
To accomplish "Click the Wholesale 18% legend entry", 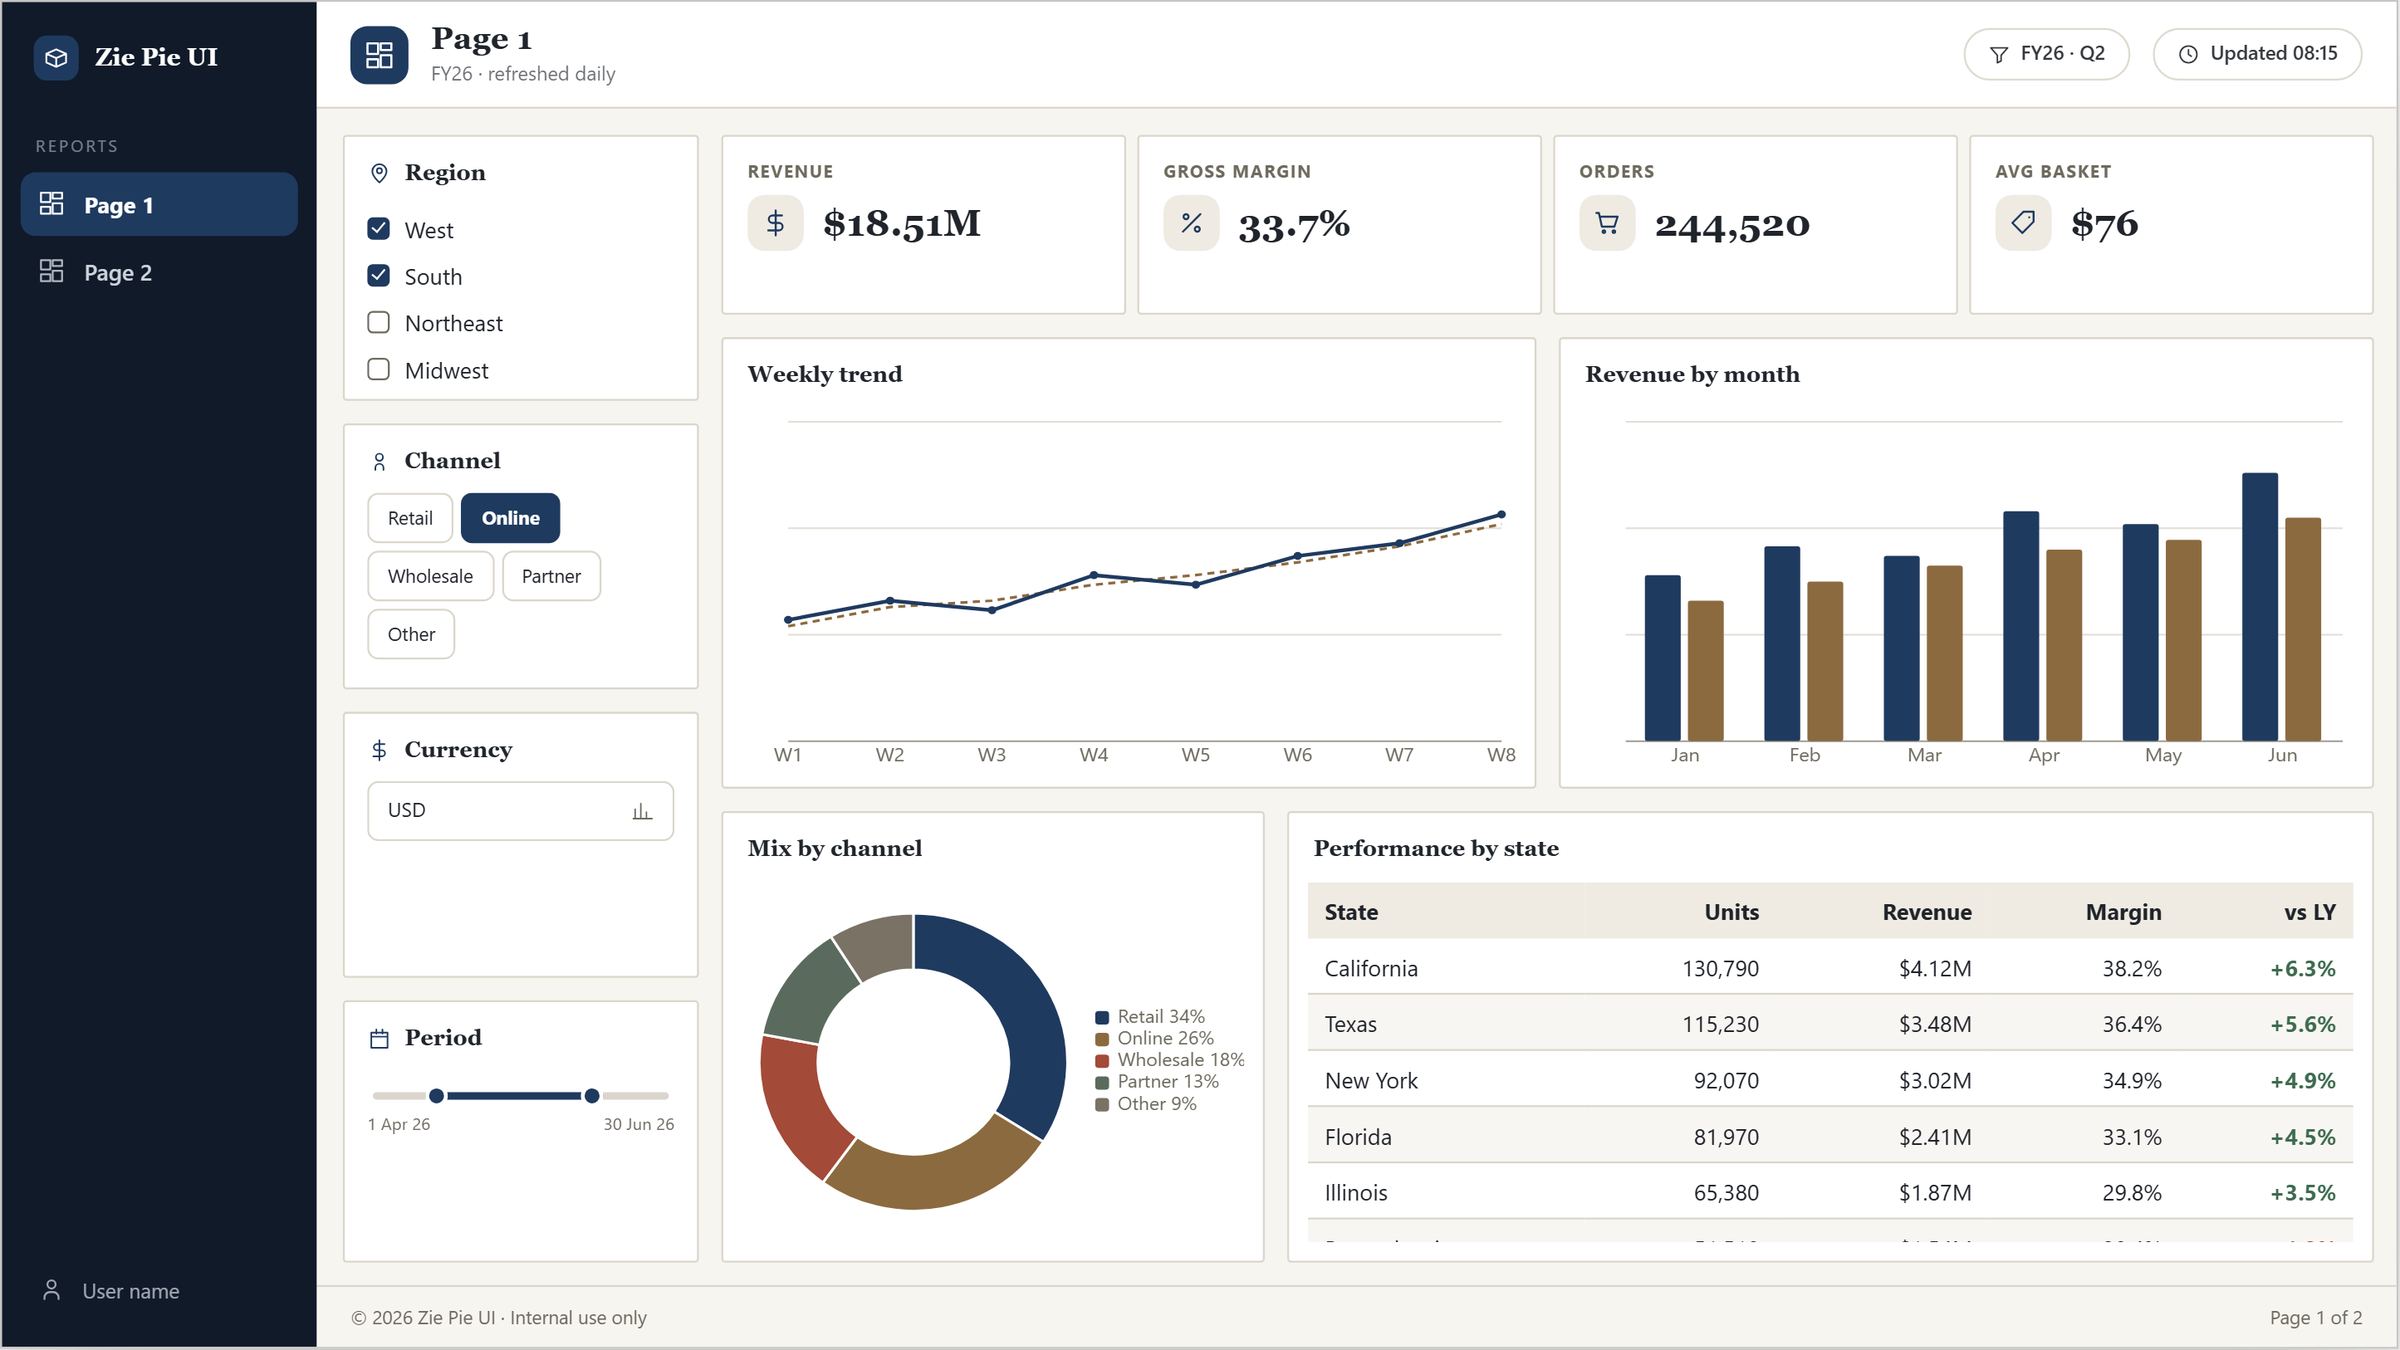I will [x=1170, y=1060].
